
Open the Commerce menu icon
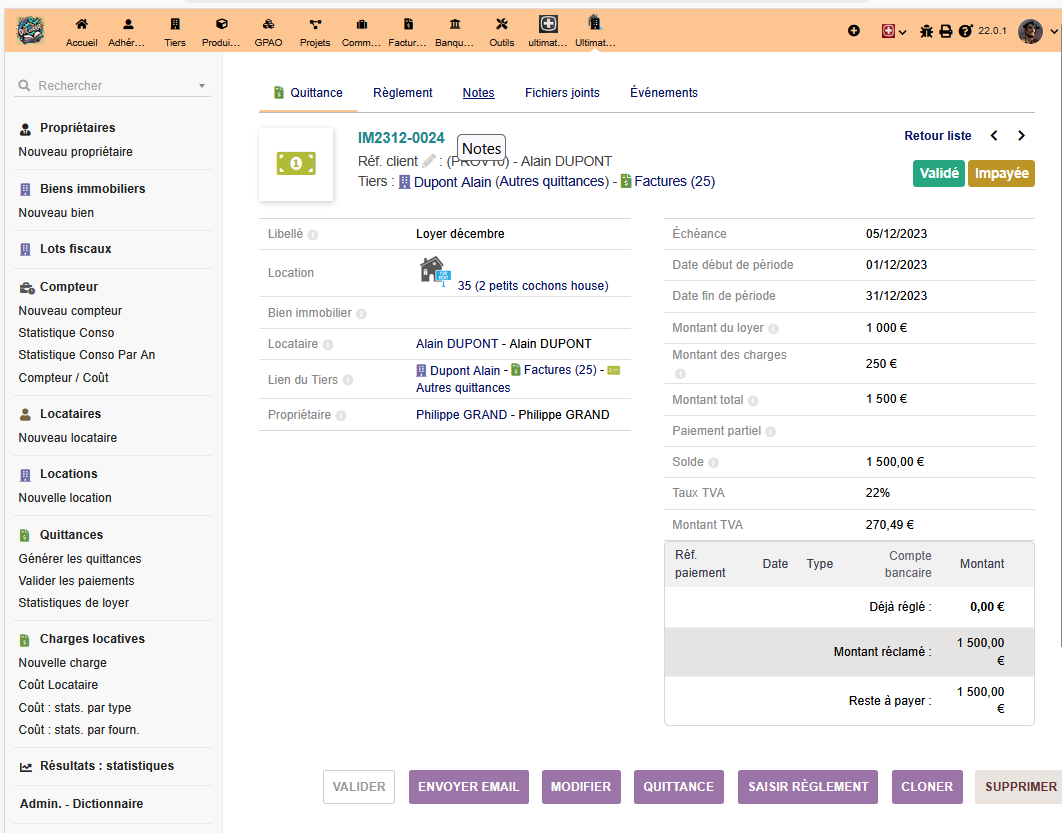[361, 31]
